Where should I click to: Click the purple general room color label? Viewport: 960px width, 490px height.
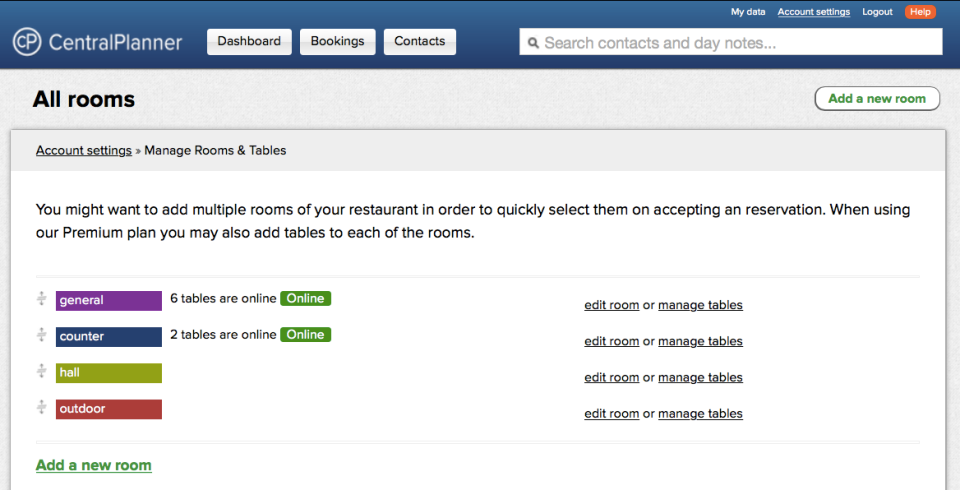(x=108, y=300)
